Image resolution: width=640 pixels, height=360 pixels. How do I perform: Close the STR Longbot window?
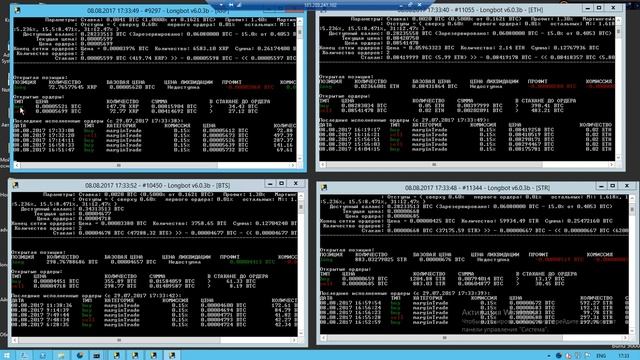627,186
